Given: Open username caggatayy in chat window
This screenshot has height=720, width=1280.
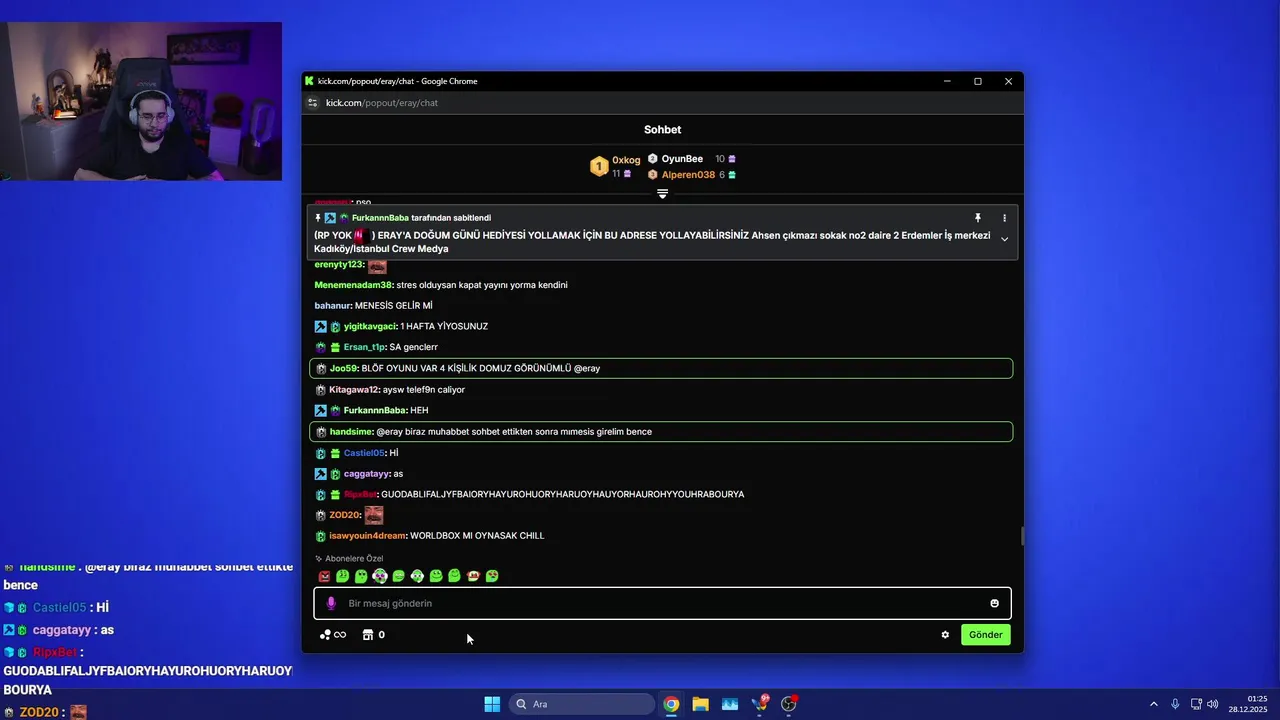Looking at the screenshot, I should (x=367, y=474).
